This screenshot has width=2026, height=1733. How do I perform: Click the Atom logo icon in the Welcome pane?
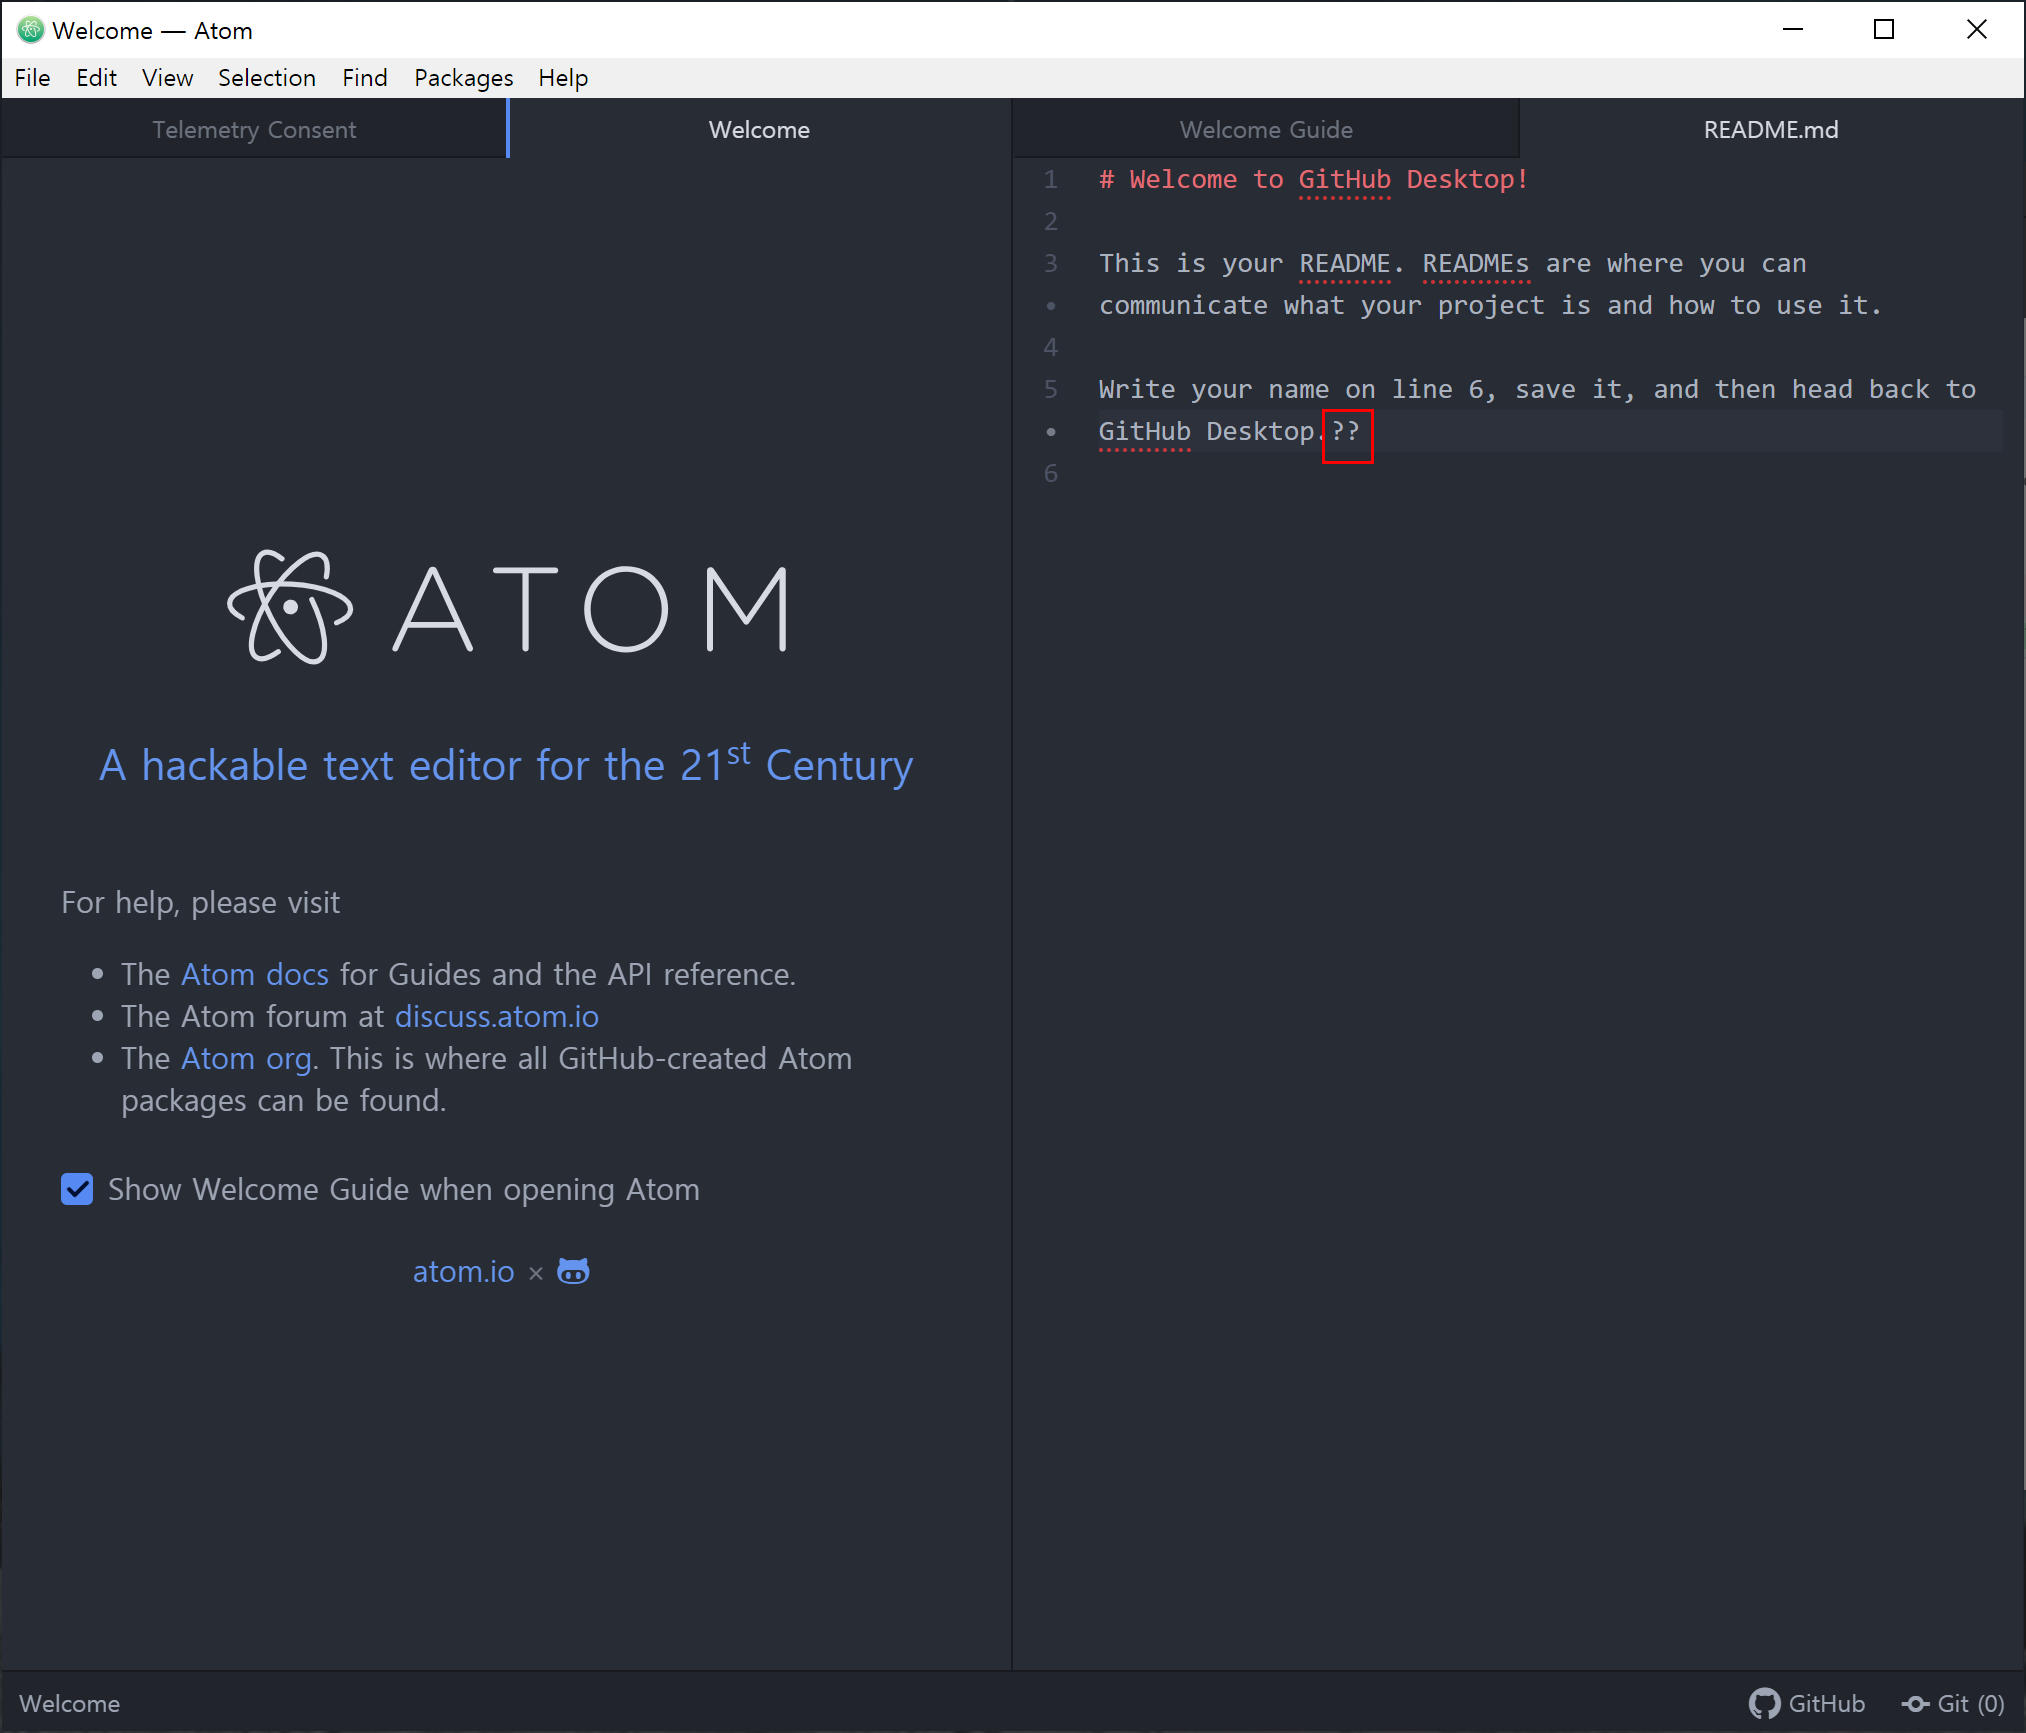290,607
